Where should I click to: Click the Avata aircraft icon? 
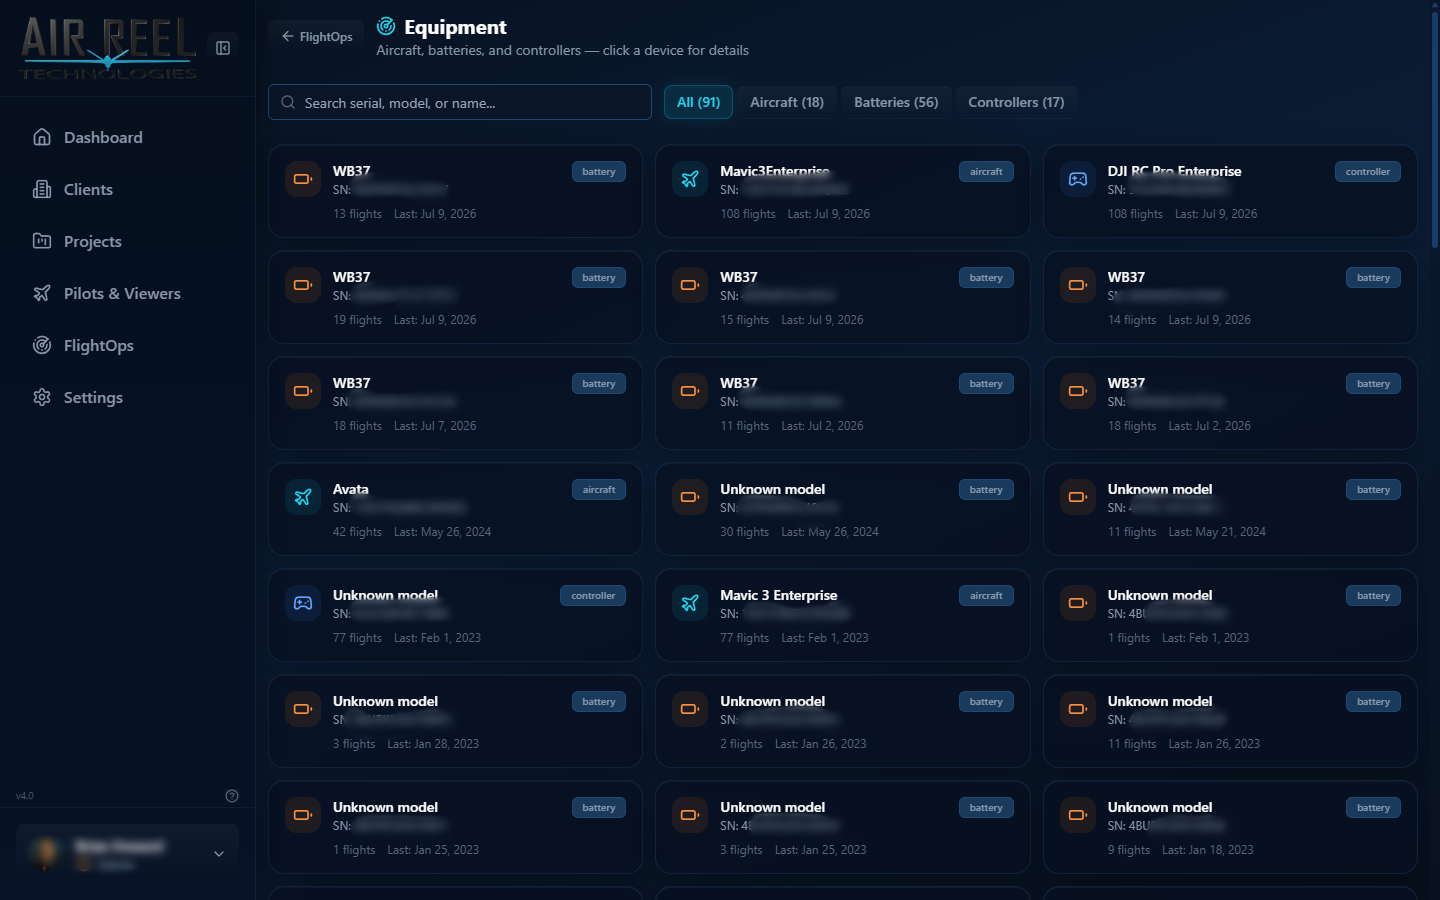point(303,497)
